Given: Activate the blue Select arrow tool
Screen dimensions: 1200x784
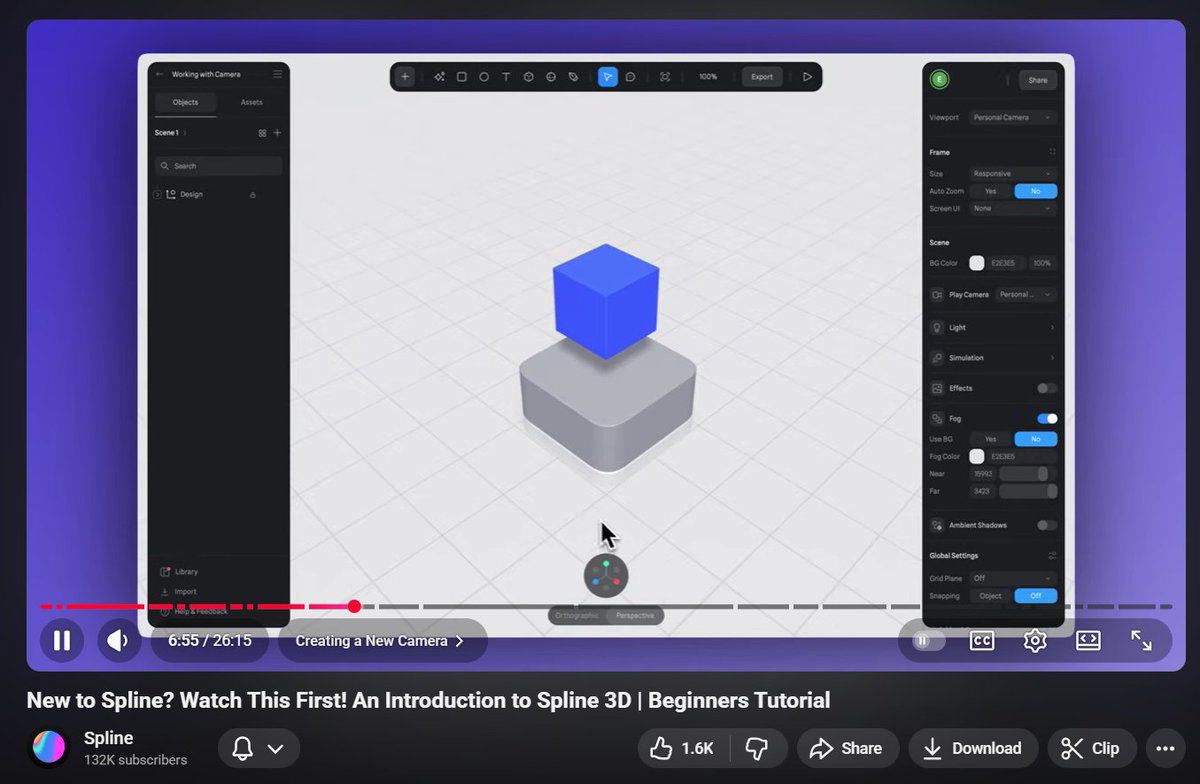Looking at the screenshot, I should coord(608,77).
